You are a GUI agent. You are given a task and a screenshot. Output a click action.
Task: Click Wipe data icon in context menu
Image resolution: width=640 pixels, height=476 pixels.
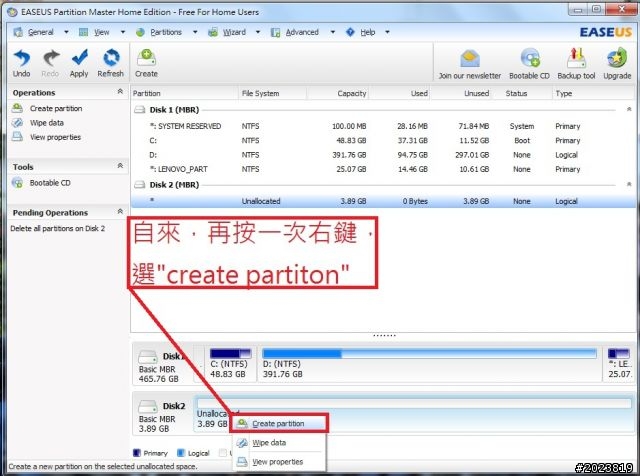pos(242,443)
